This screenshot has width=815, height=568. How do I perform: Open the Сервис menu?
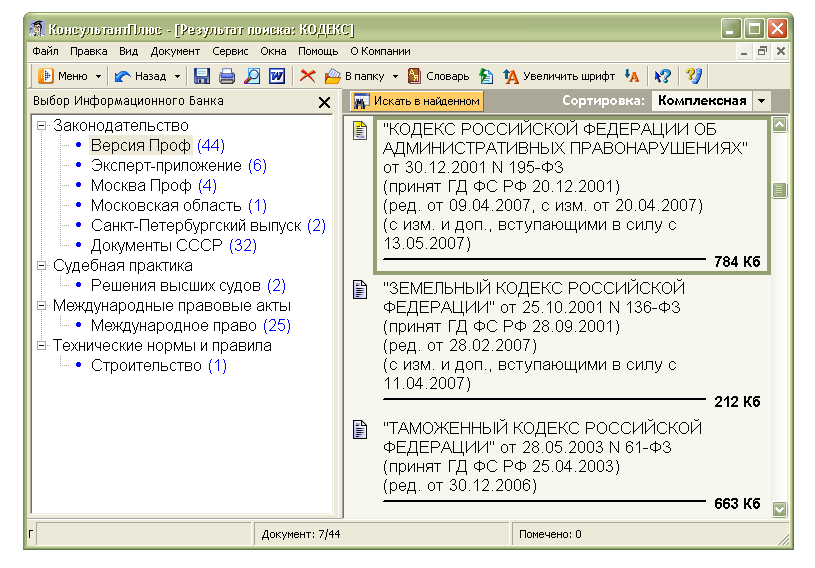230,51
